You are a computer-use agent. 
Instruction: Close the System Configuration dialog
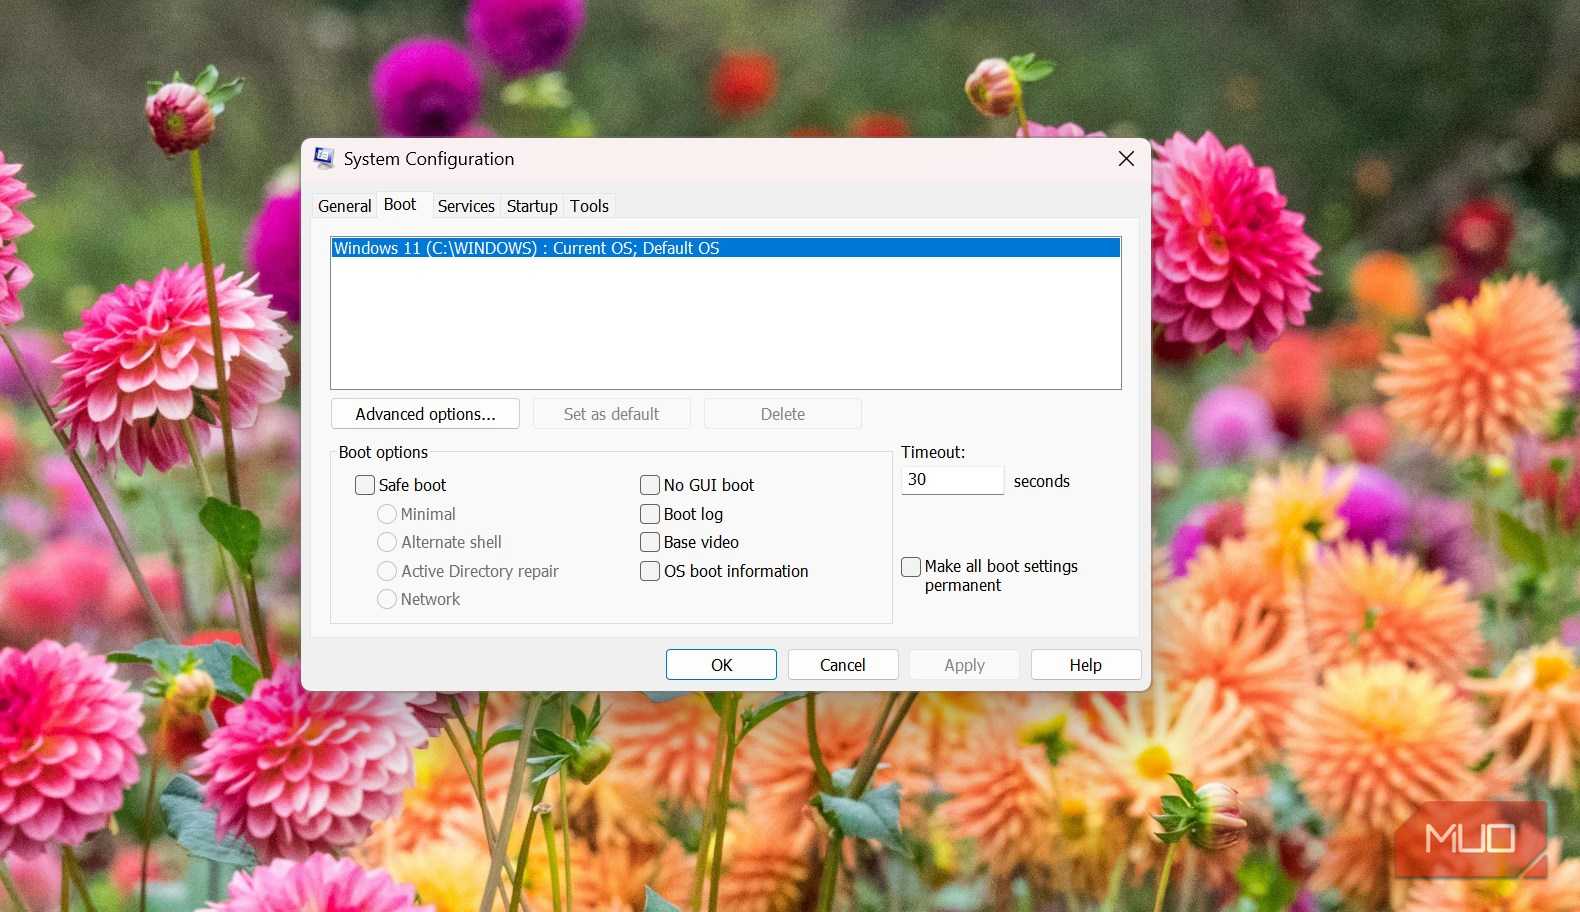click(1126, 159)
